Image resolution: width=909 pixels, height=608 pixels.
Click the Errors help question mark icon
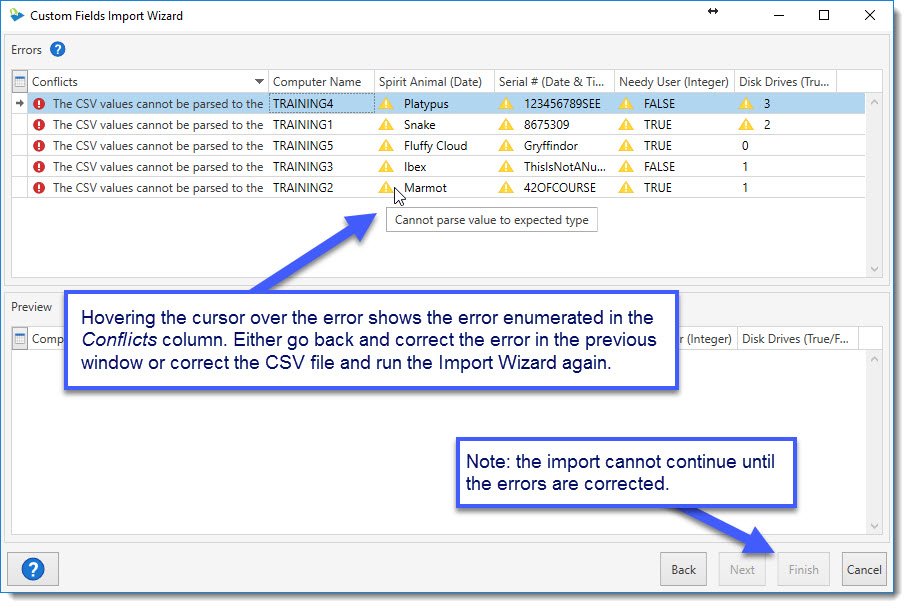click(57, 50)
